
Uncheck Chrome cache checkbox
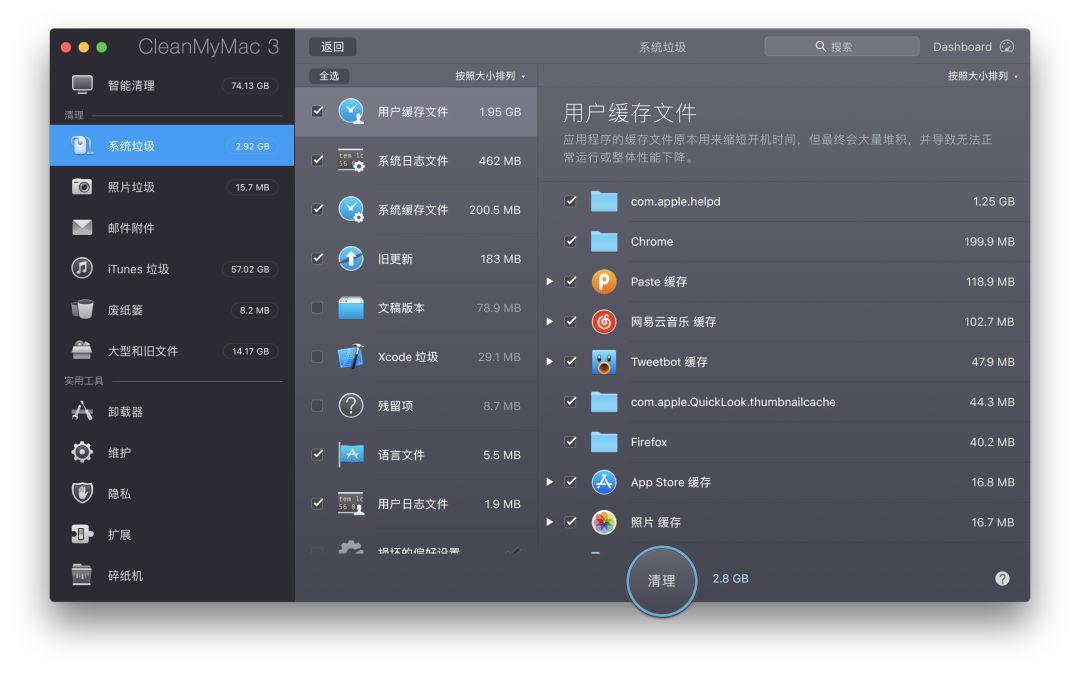click(x=571, y=241)
